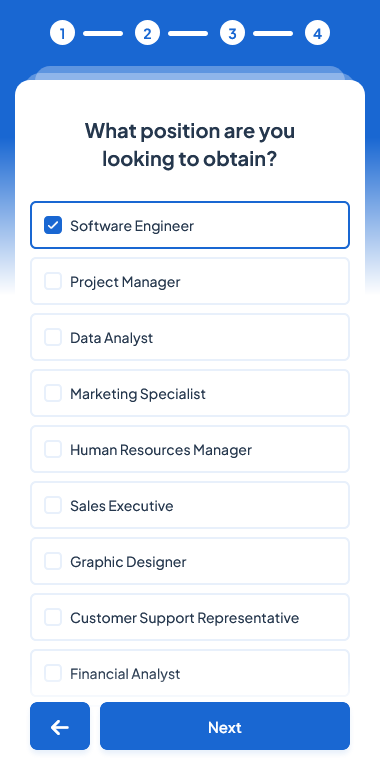Choose the Data Analyst option label
Viewport: 380px width, 780px height.
point(111,338)
